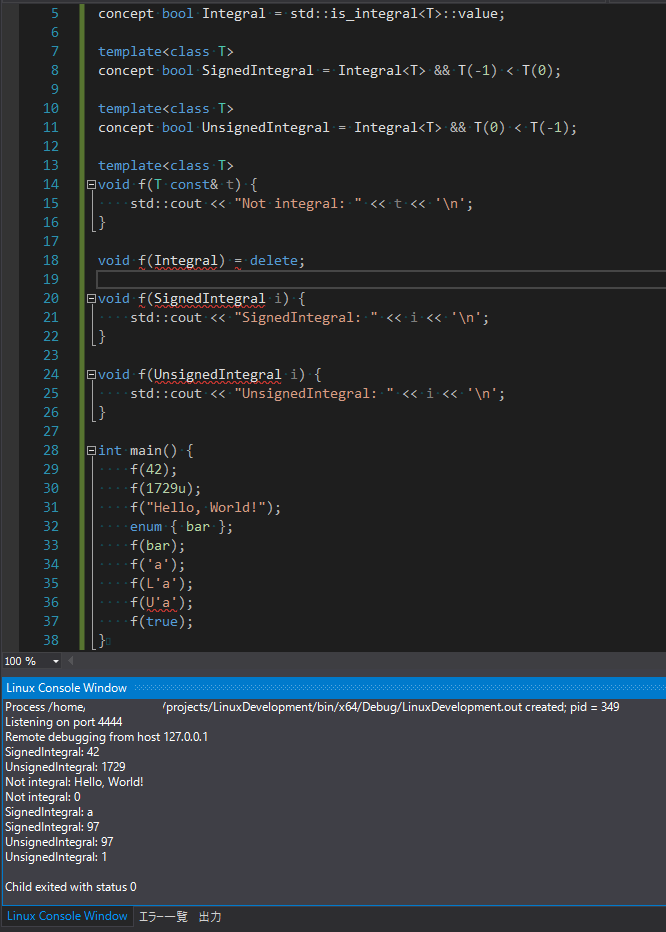666x932 pixels.
Task: Click 'delete' keyword on line 18
Action: tap(274, 260)
